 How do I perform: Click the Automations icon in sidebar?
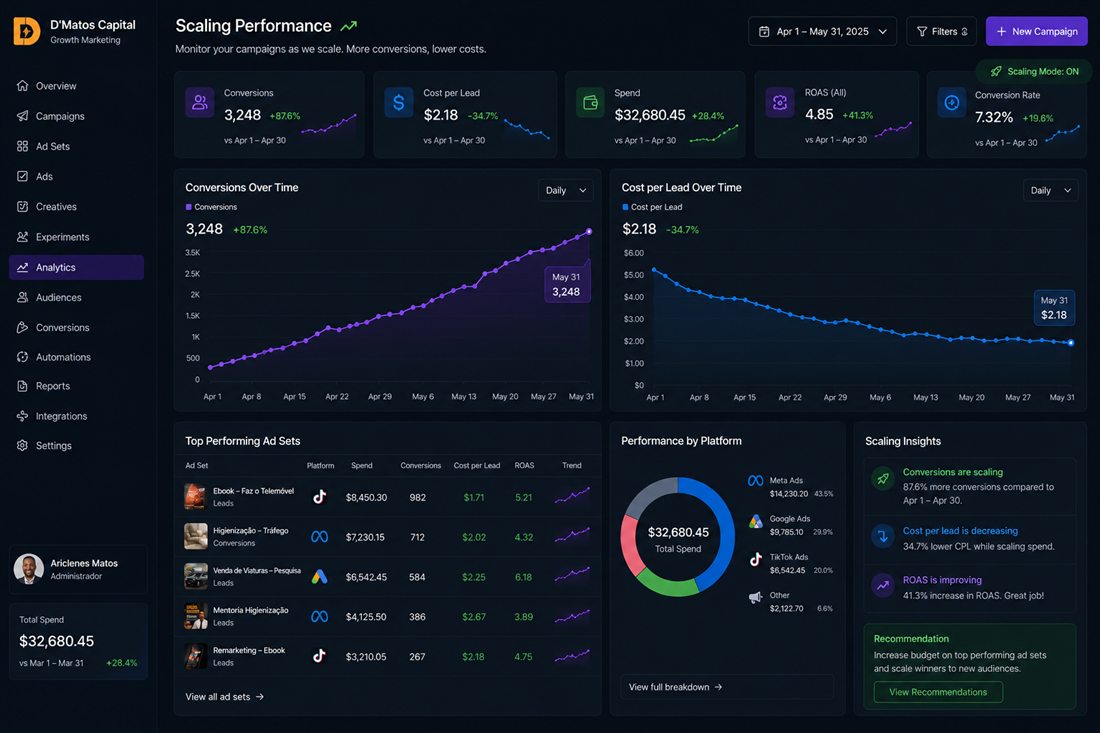[x=22, y=356]
